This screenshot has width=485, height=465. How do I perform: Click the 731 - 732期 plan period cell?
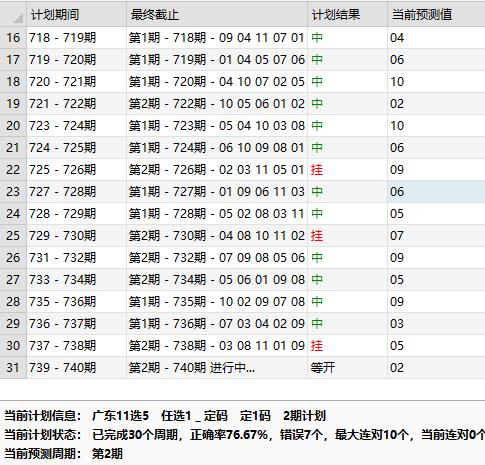(77, 258)
